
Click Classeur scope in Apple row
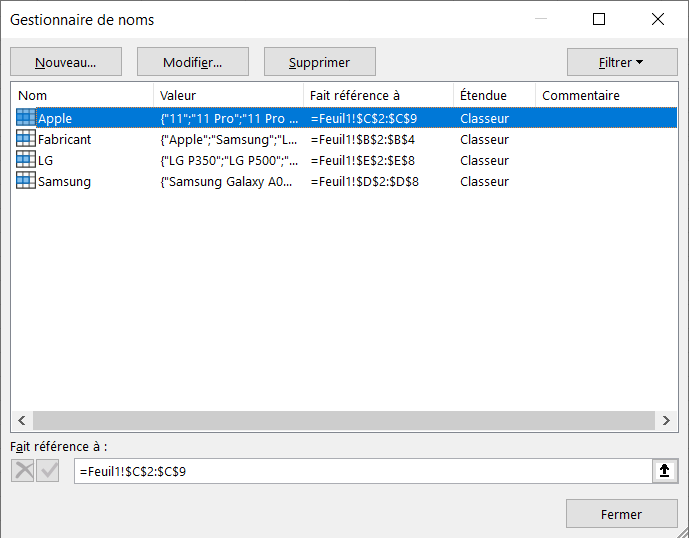point(484,119)
